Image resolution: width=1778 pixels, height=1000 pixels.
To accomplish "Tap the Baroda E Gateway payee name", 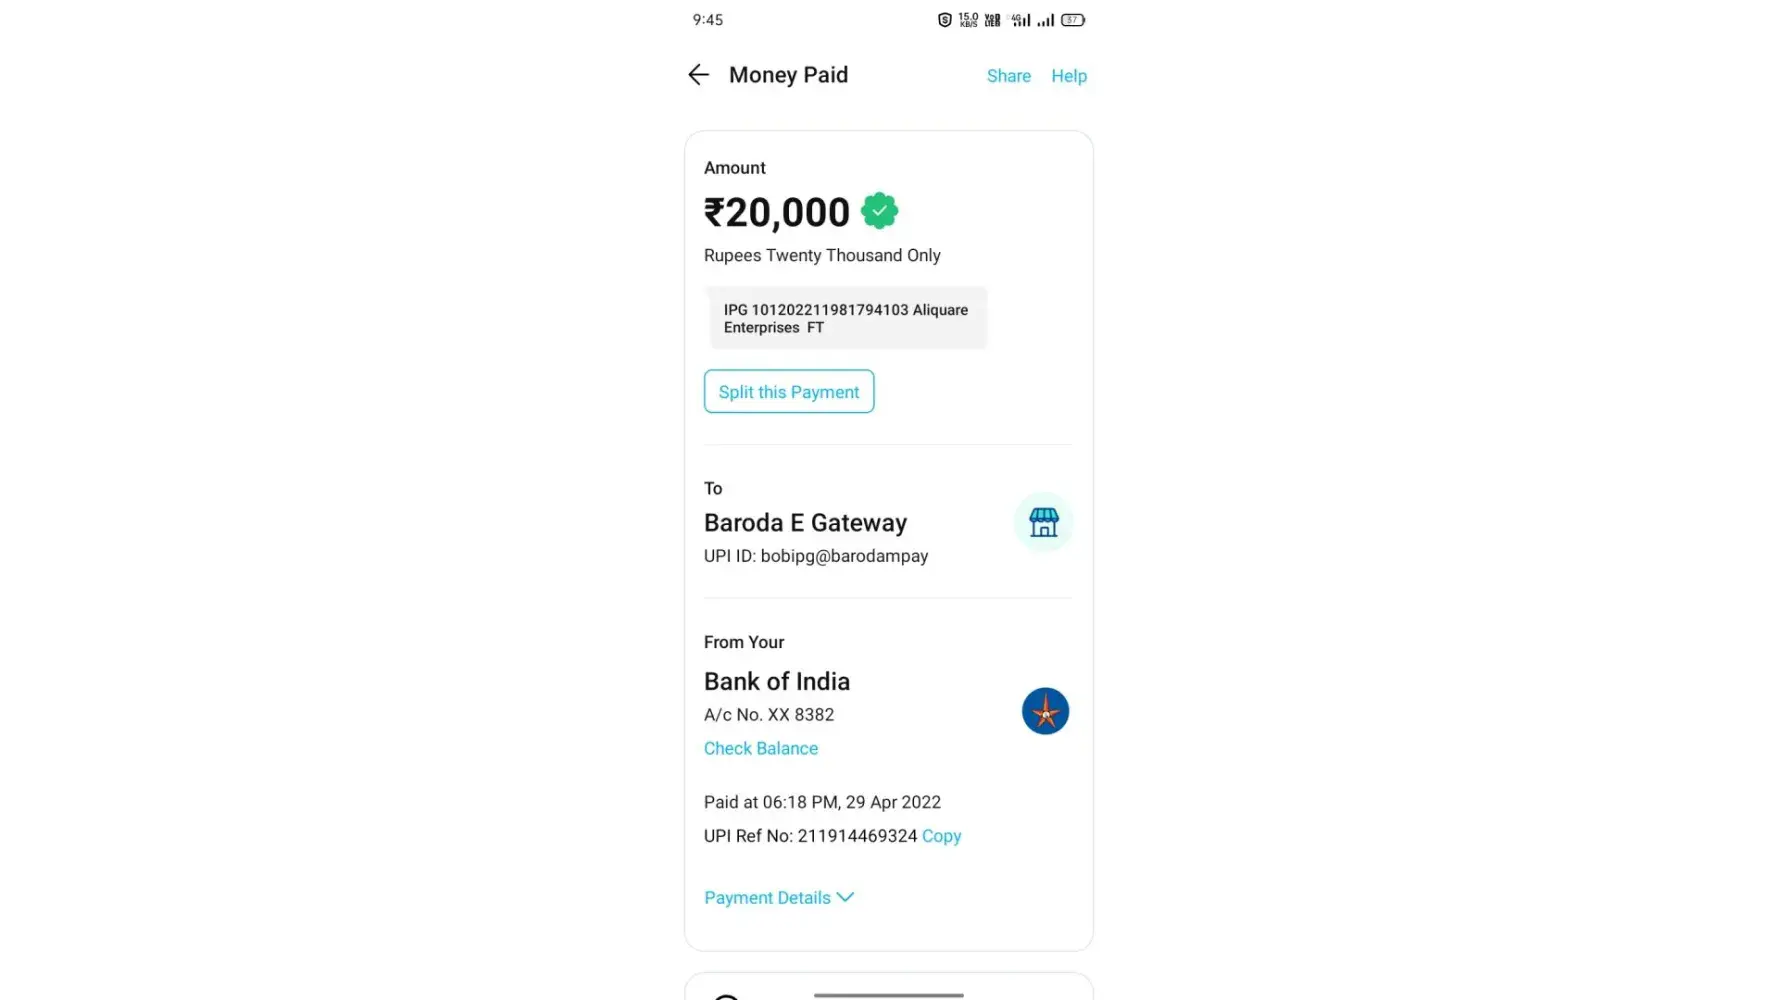I will 805,523.
